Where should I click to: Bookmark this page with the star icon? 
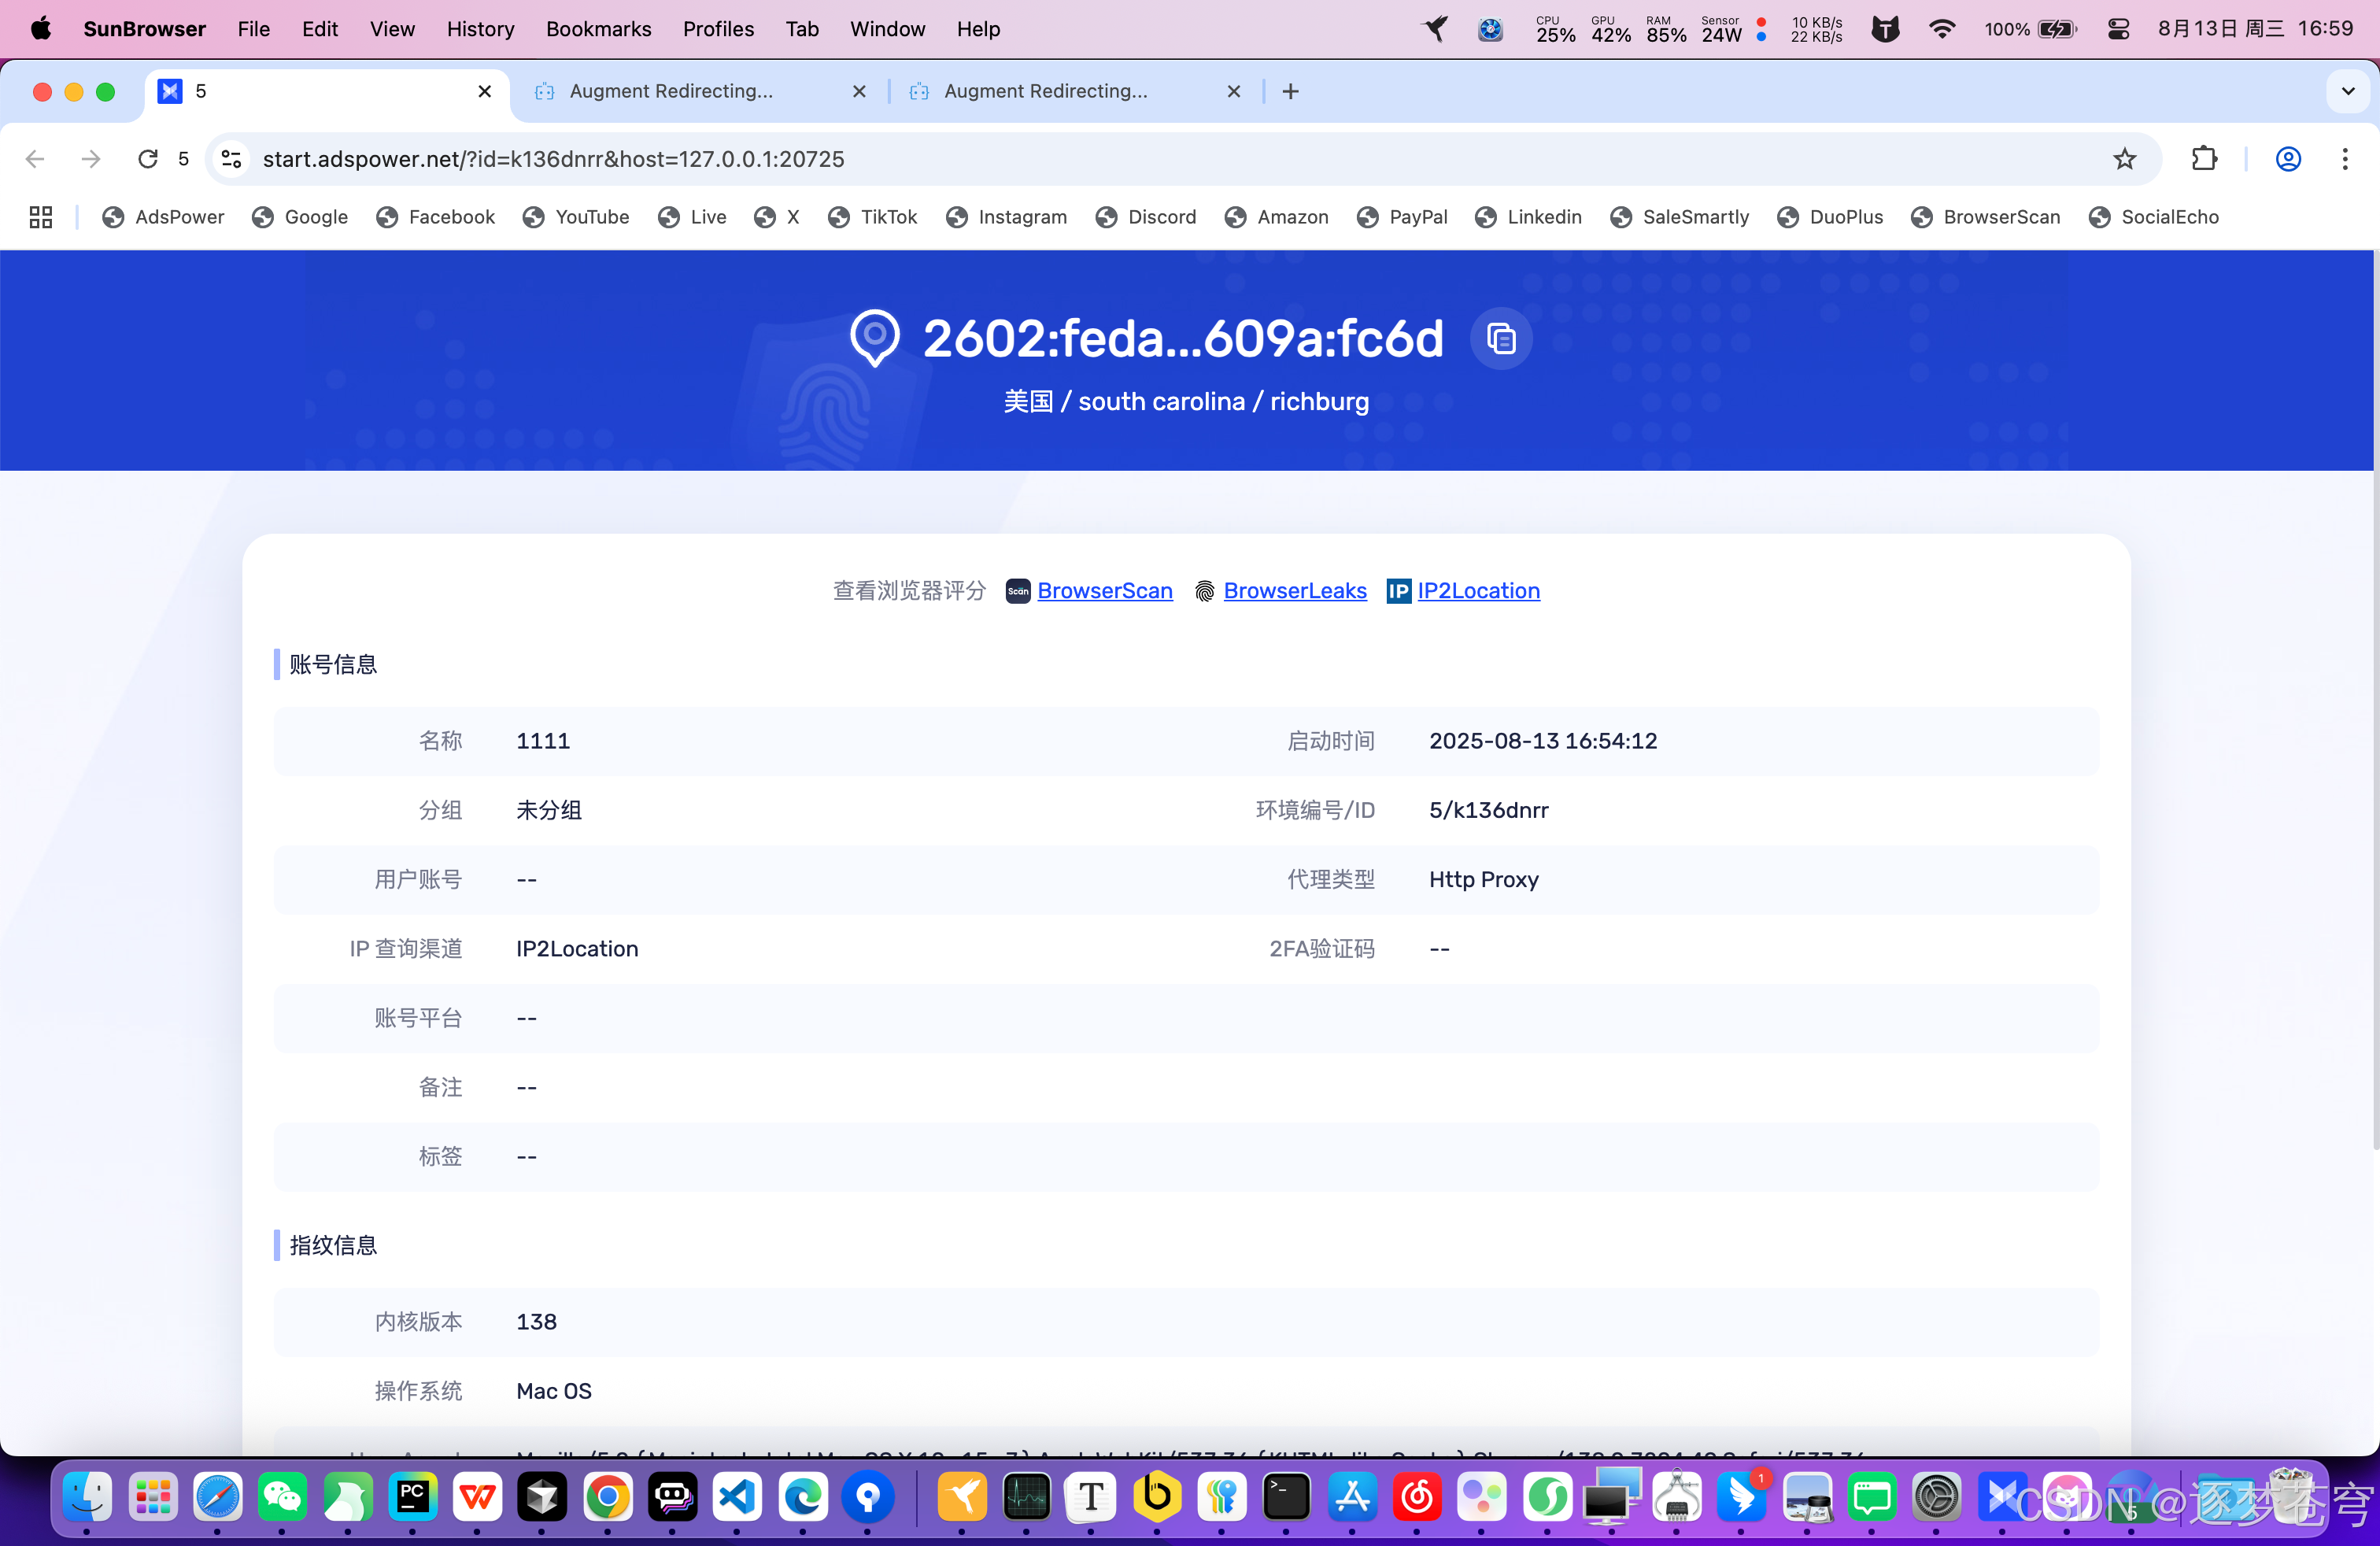pos(2124,159)
